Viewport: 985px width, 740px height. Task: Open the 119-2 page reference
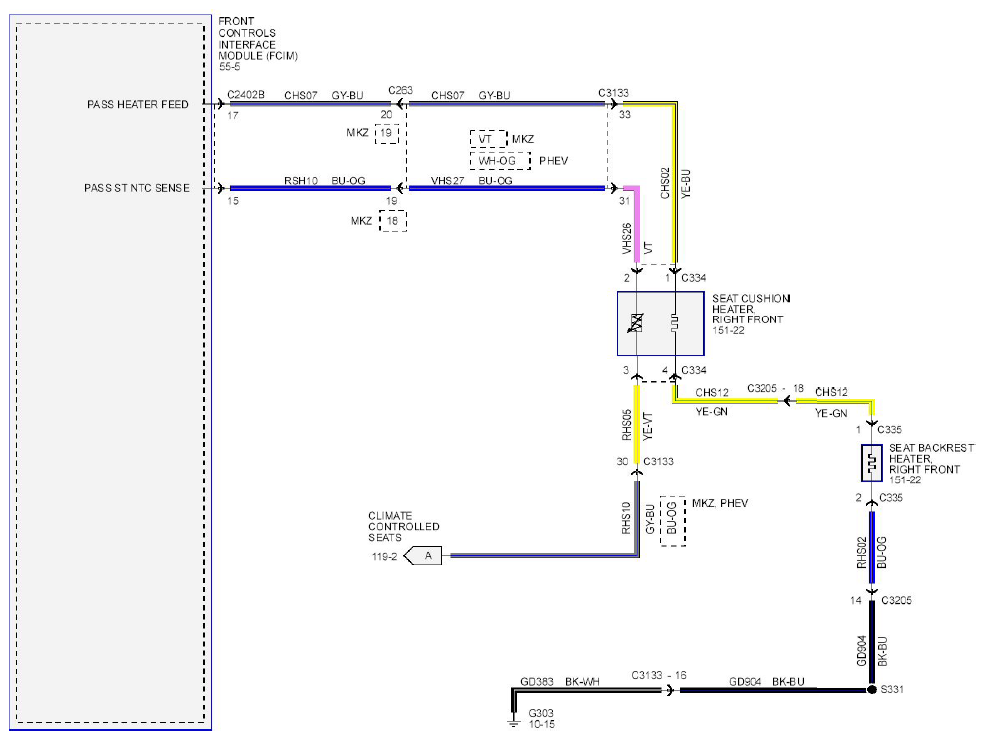pos(384,557)
